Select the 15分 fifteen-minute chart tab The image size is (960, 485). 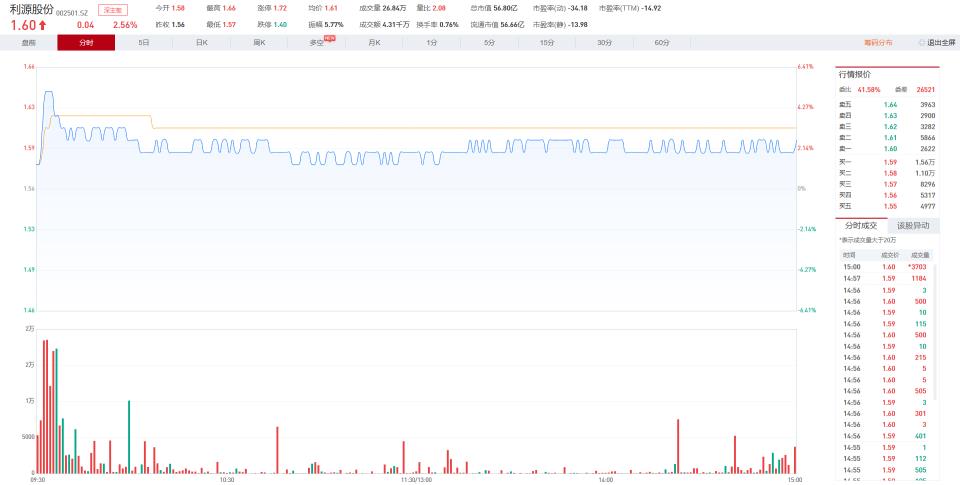[x=547, y=43]
